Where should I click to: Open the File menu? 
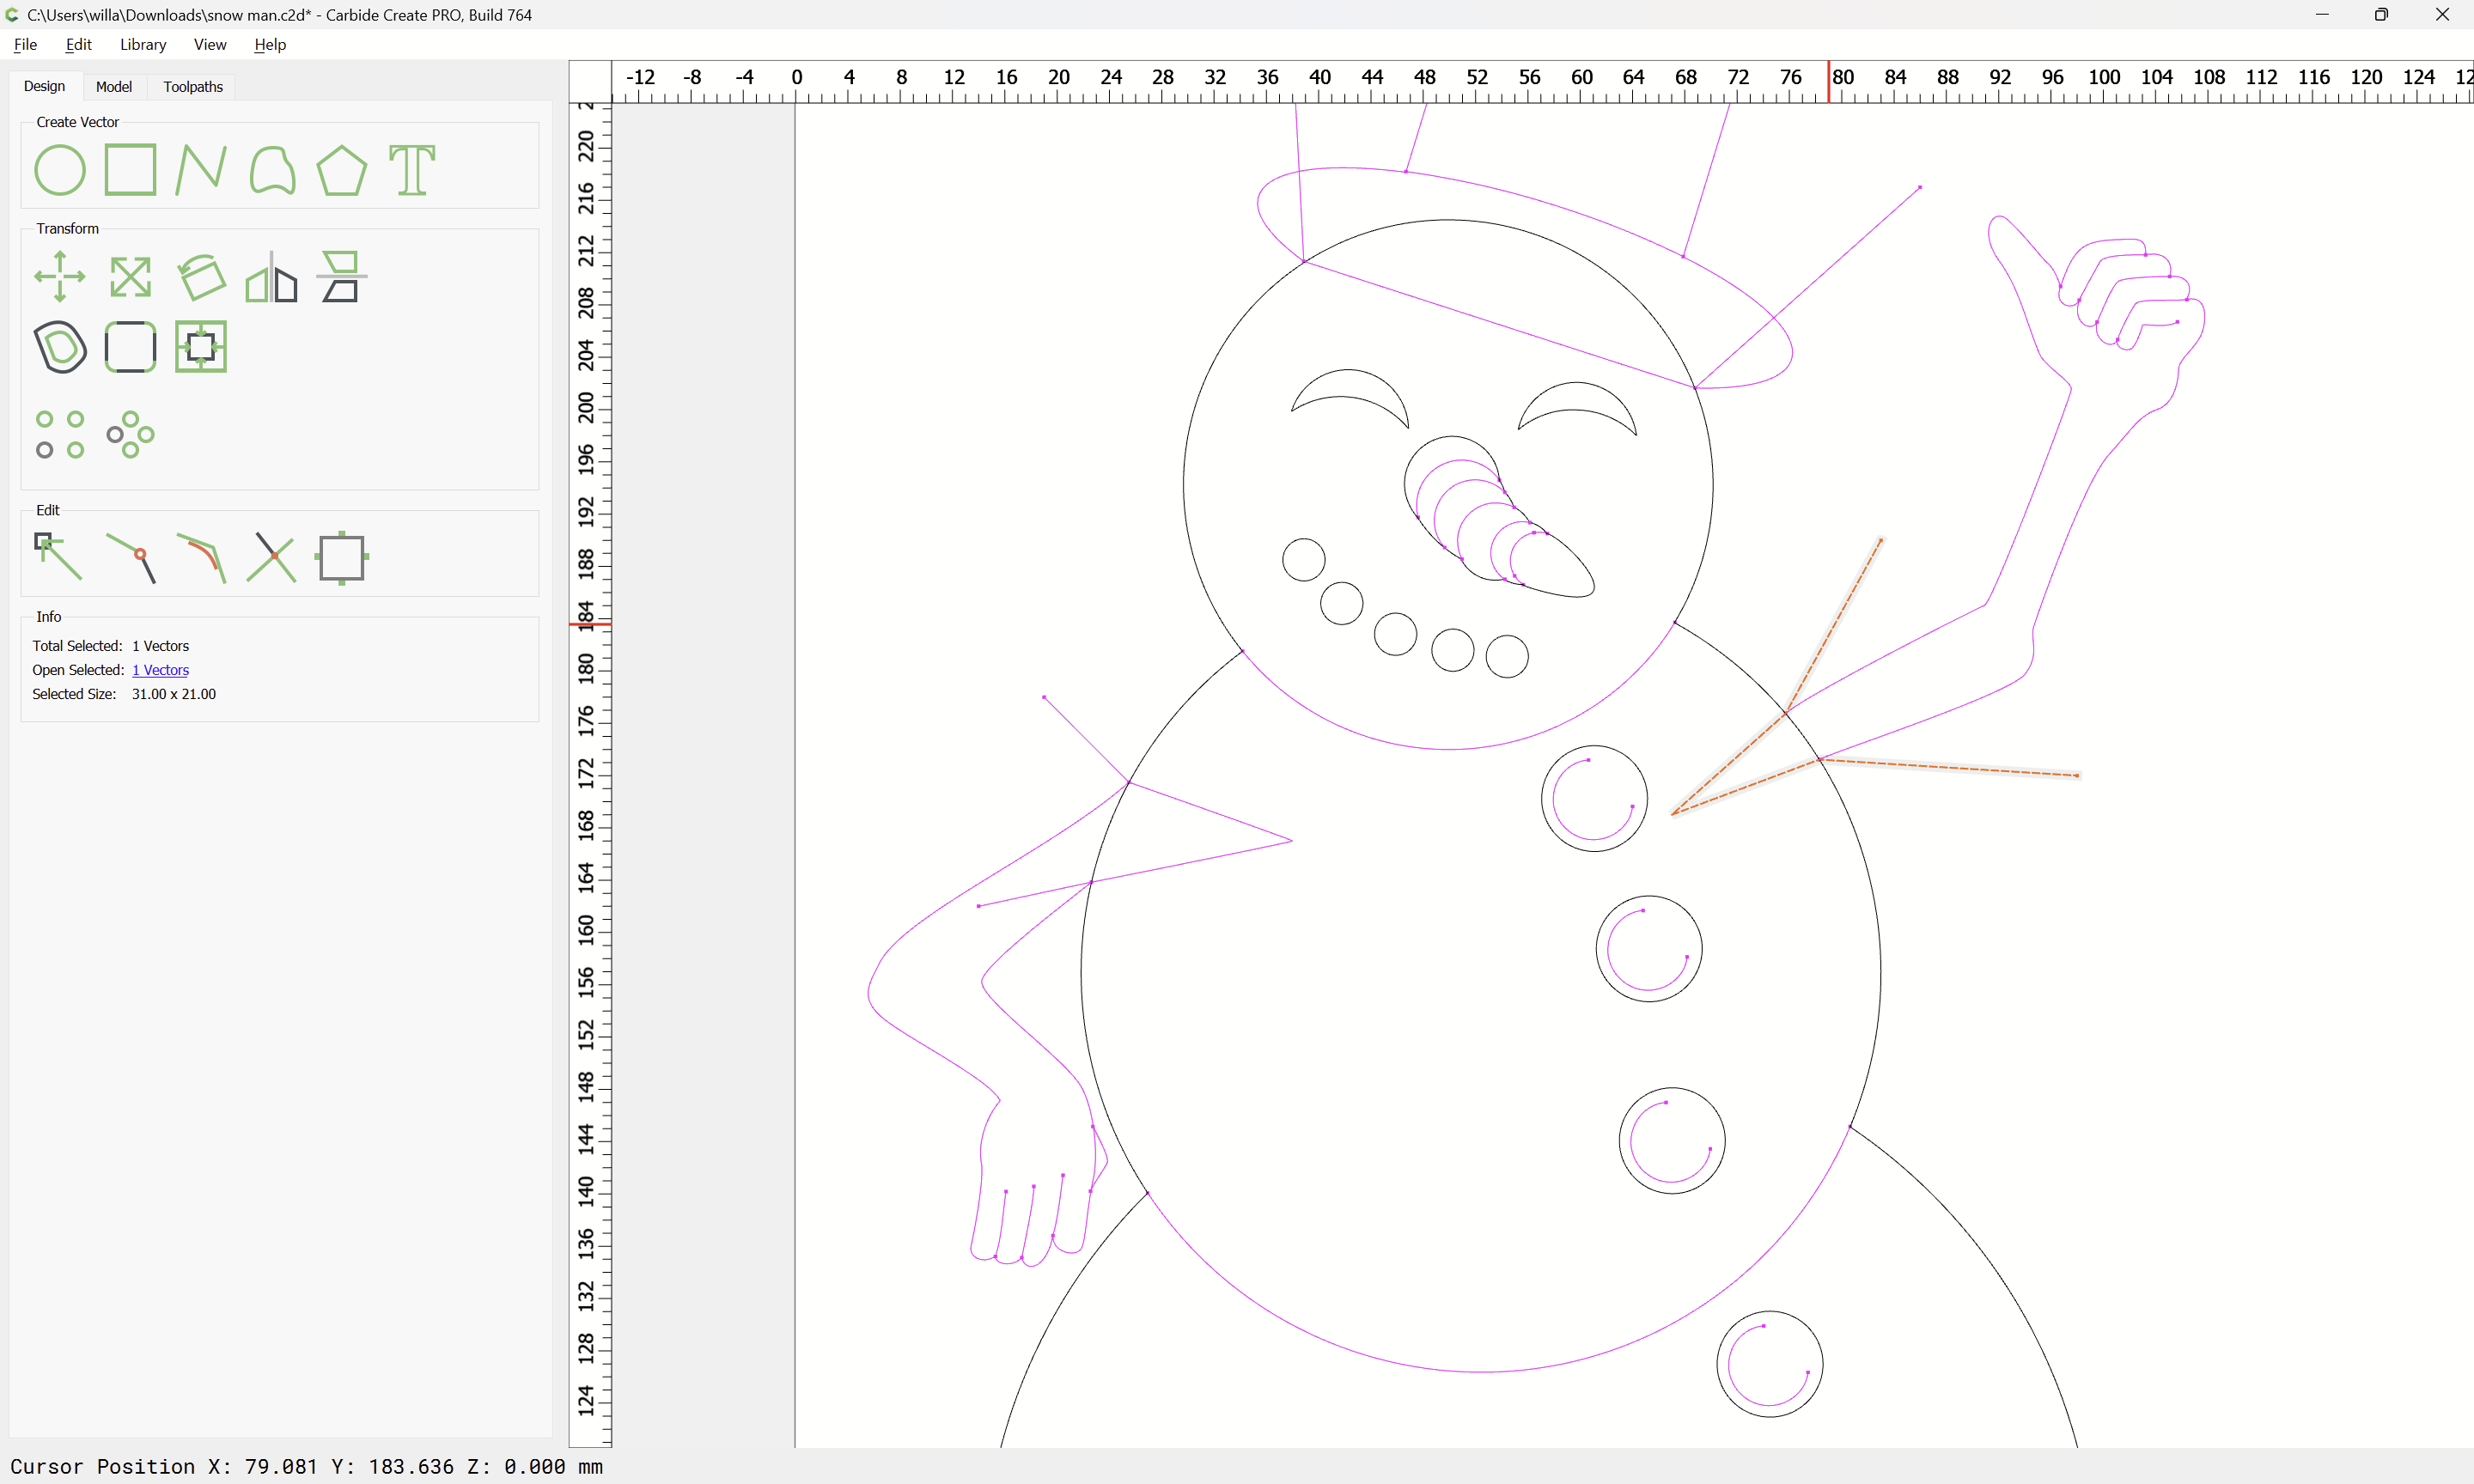point(25,44)
